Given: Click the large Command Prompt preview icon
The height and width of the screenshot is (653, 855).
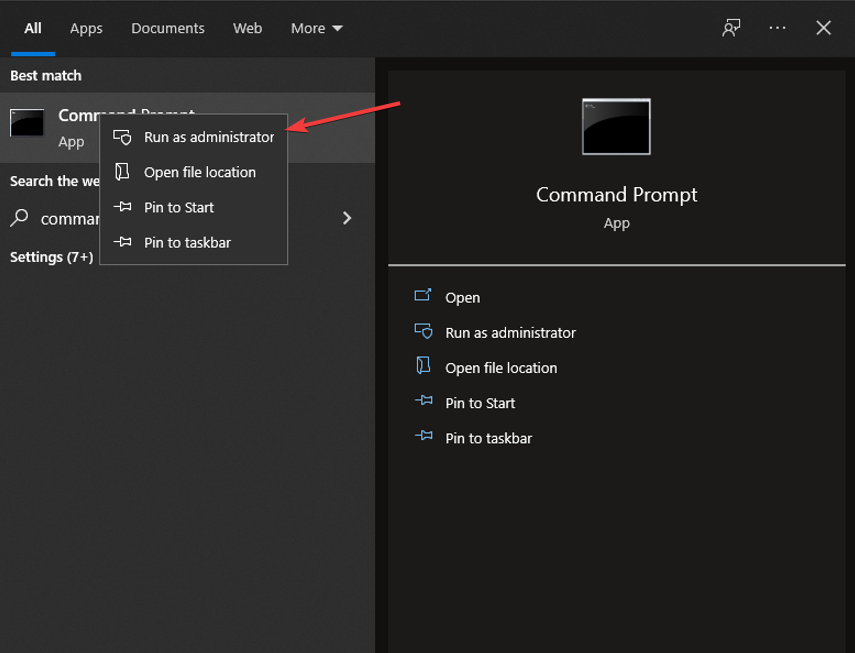Looking at the screenshot, I should point(616,126).
